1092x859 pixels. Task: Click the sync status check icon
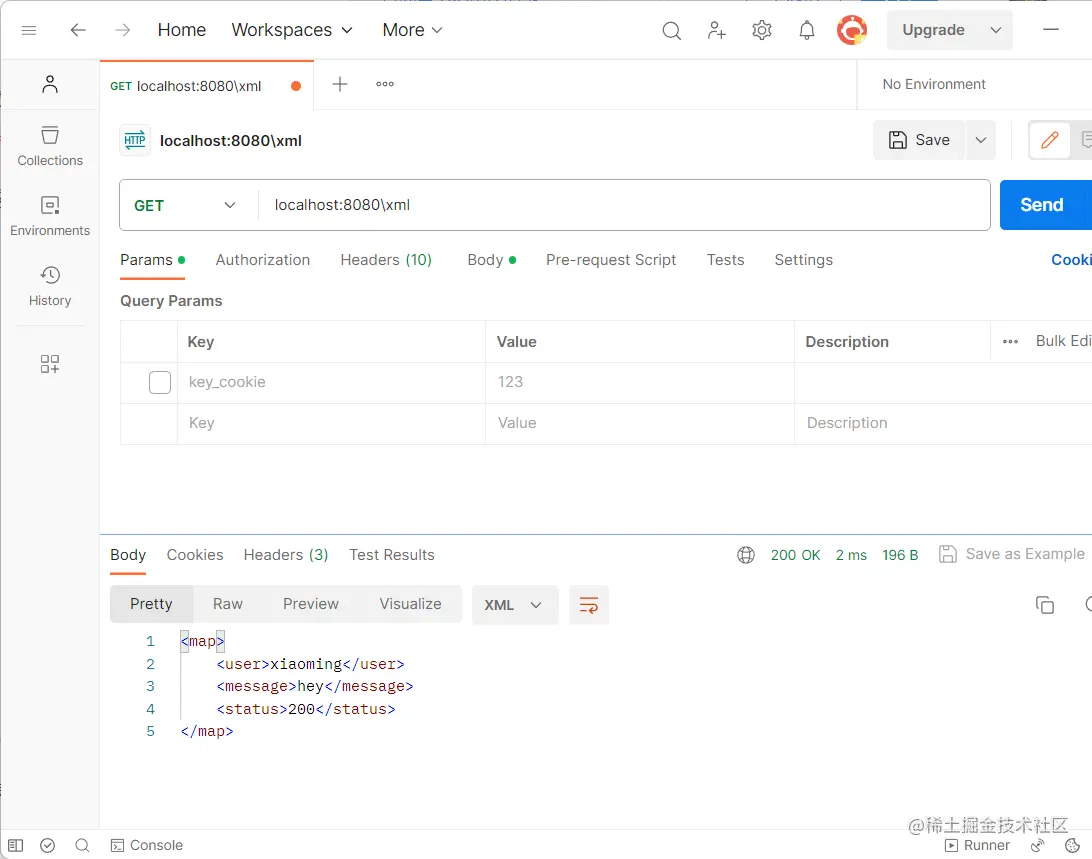click(47, 845)
